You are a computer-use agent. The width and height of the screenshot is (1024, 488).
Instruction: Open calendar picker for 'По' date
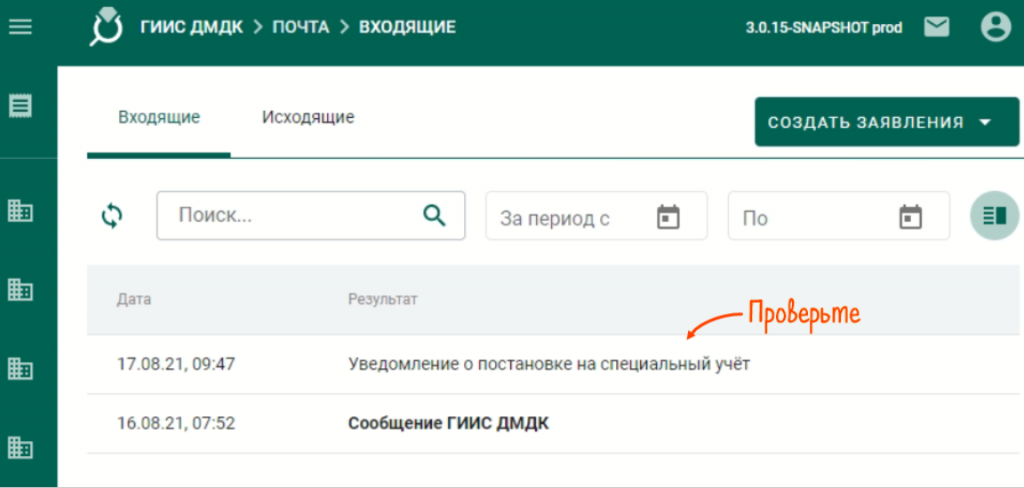pyautogui.click(x=910, y=217)
